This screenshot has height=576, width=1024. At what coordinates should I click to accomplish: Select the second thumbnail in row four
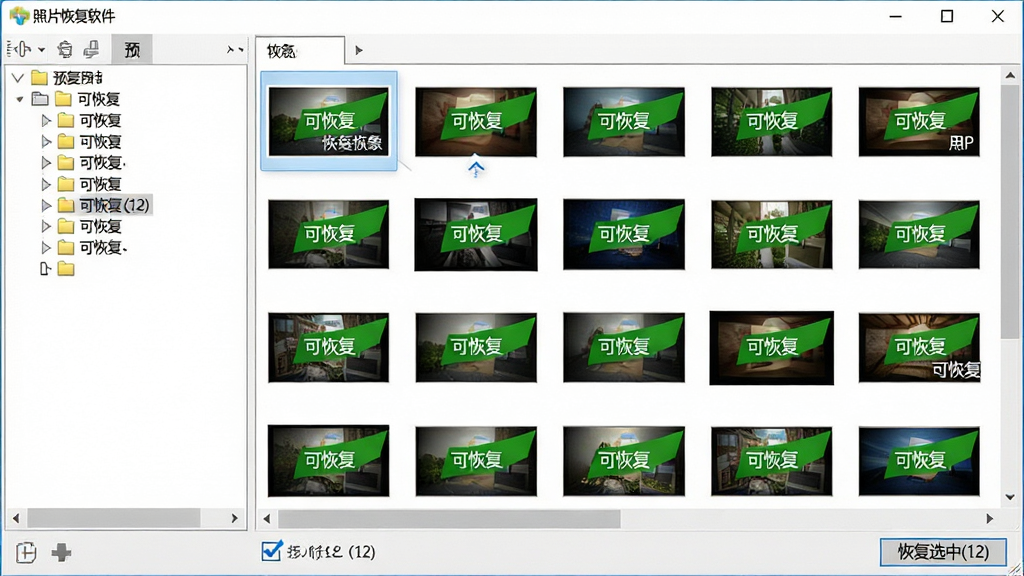[x=476, y=461]
